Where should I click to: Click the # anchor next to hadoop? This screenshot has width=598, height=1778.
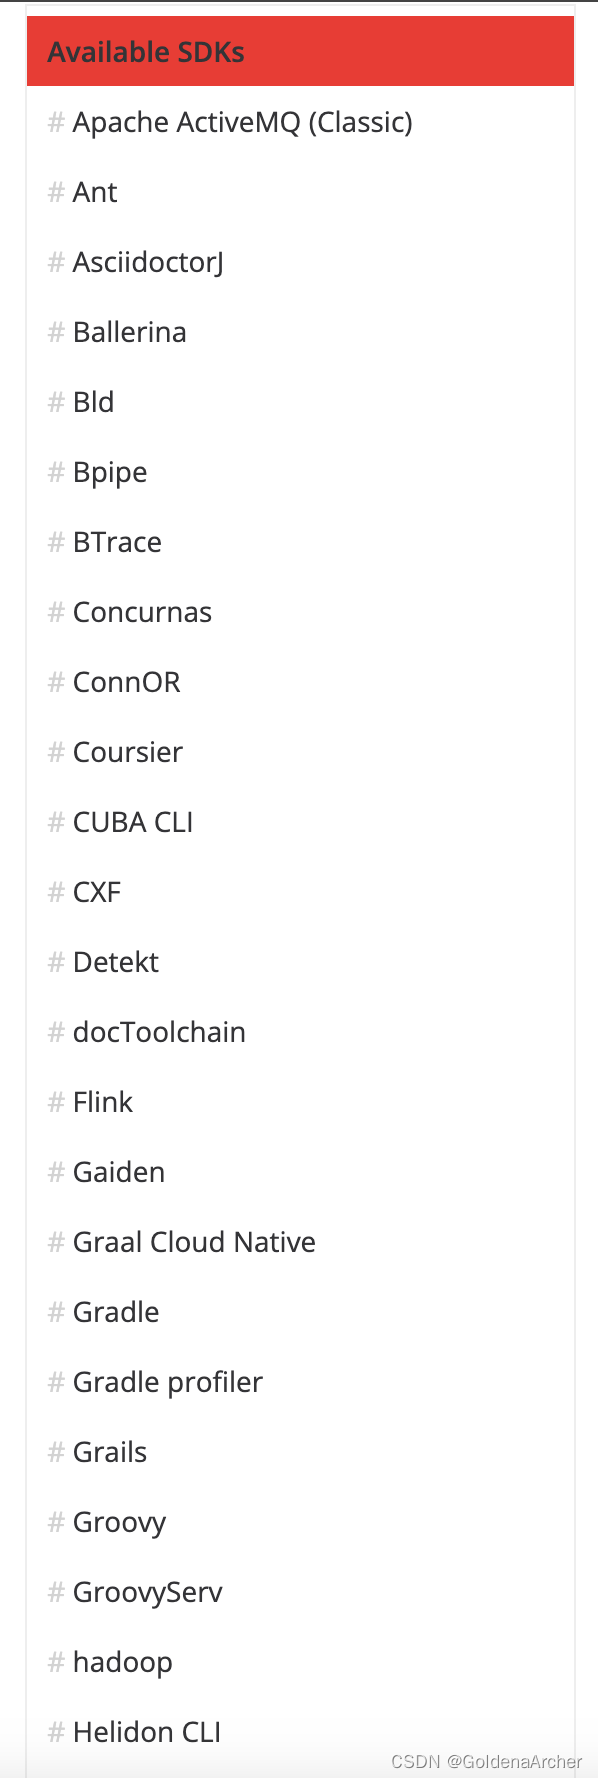click(x=55, y=1662)
